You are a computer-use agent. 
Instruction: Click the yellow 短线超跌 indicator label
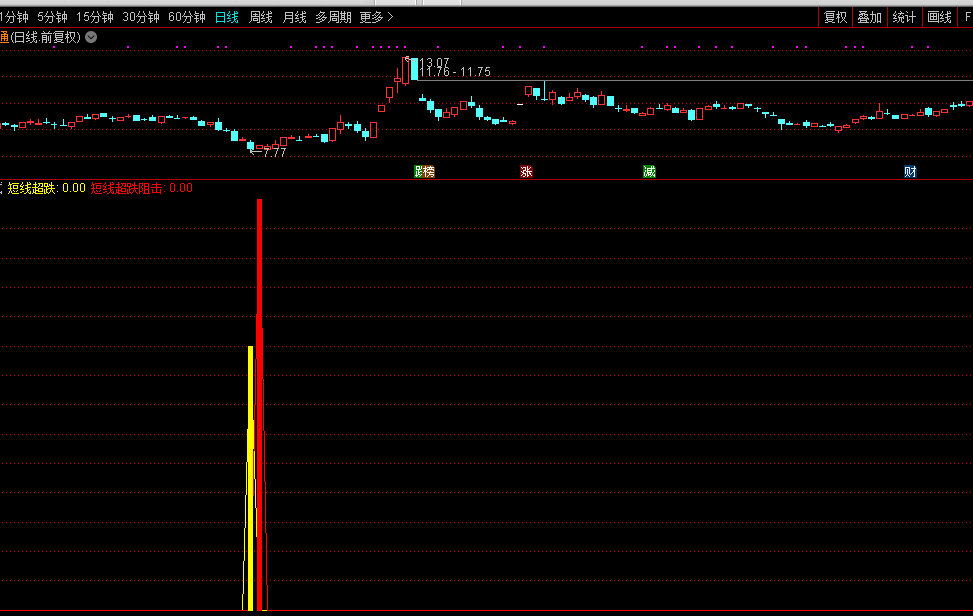33,188
